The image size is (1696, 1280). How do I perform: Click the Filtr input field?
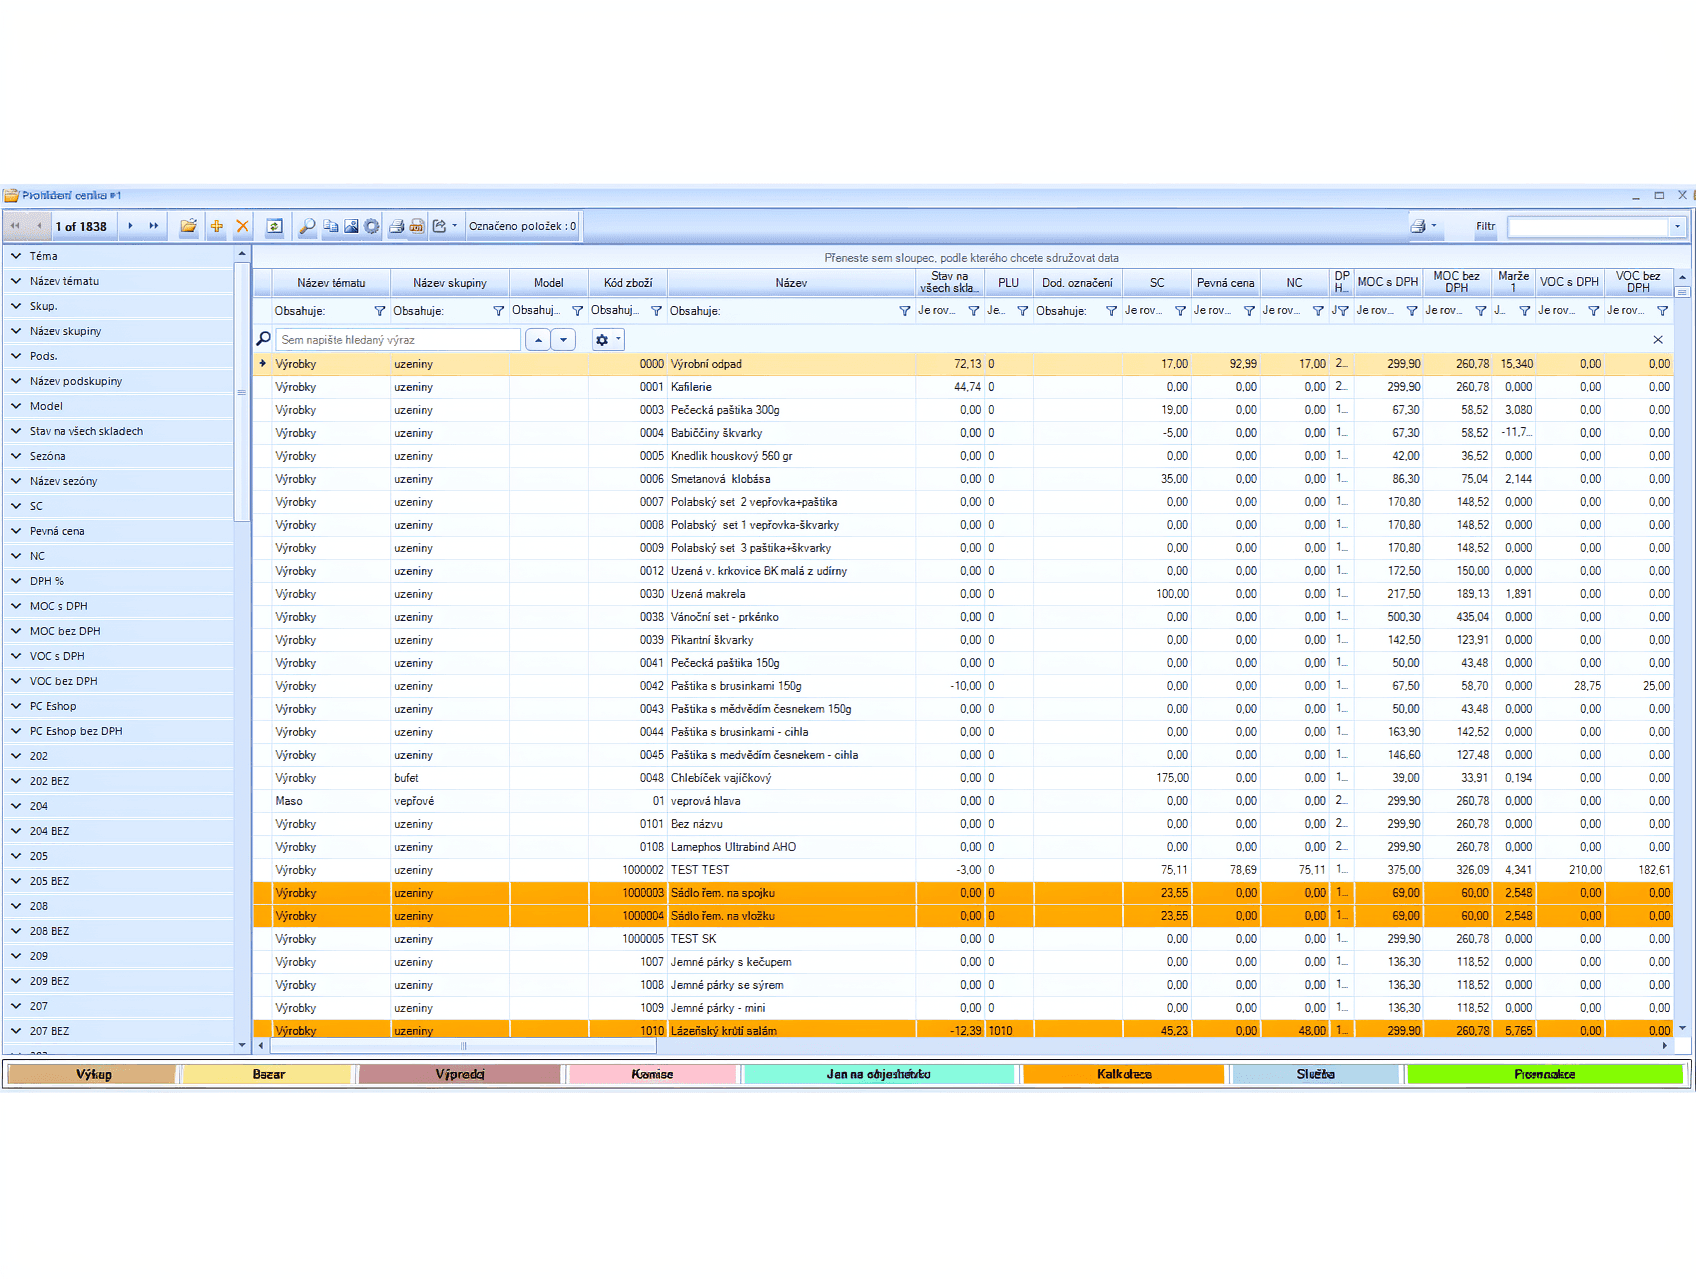click(x=1588, y=227)
